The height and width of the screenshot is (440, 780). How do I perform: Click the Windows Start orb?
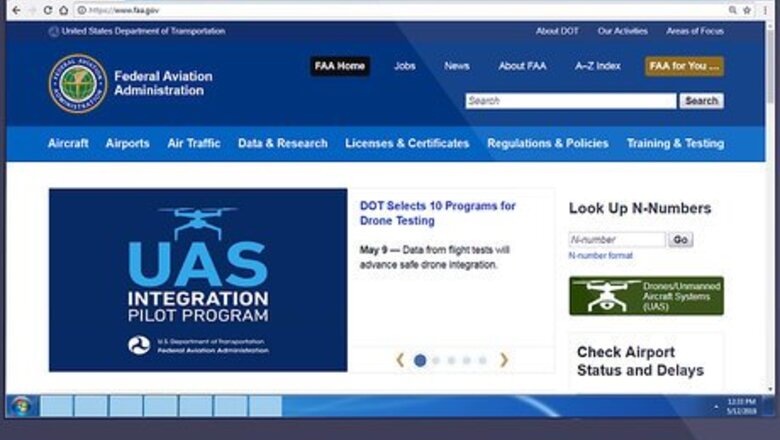point(21,406)
